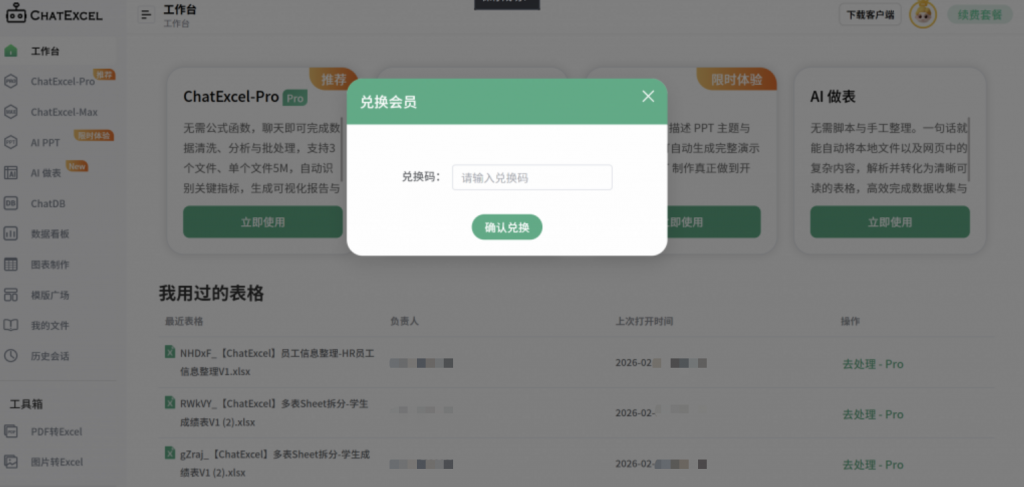Click the Excel icon of RWkVY file
The image size is (1024, 487).
tap(170, 403)
